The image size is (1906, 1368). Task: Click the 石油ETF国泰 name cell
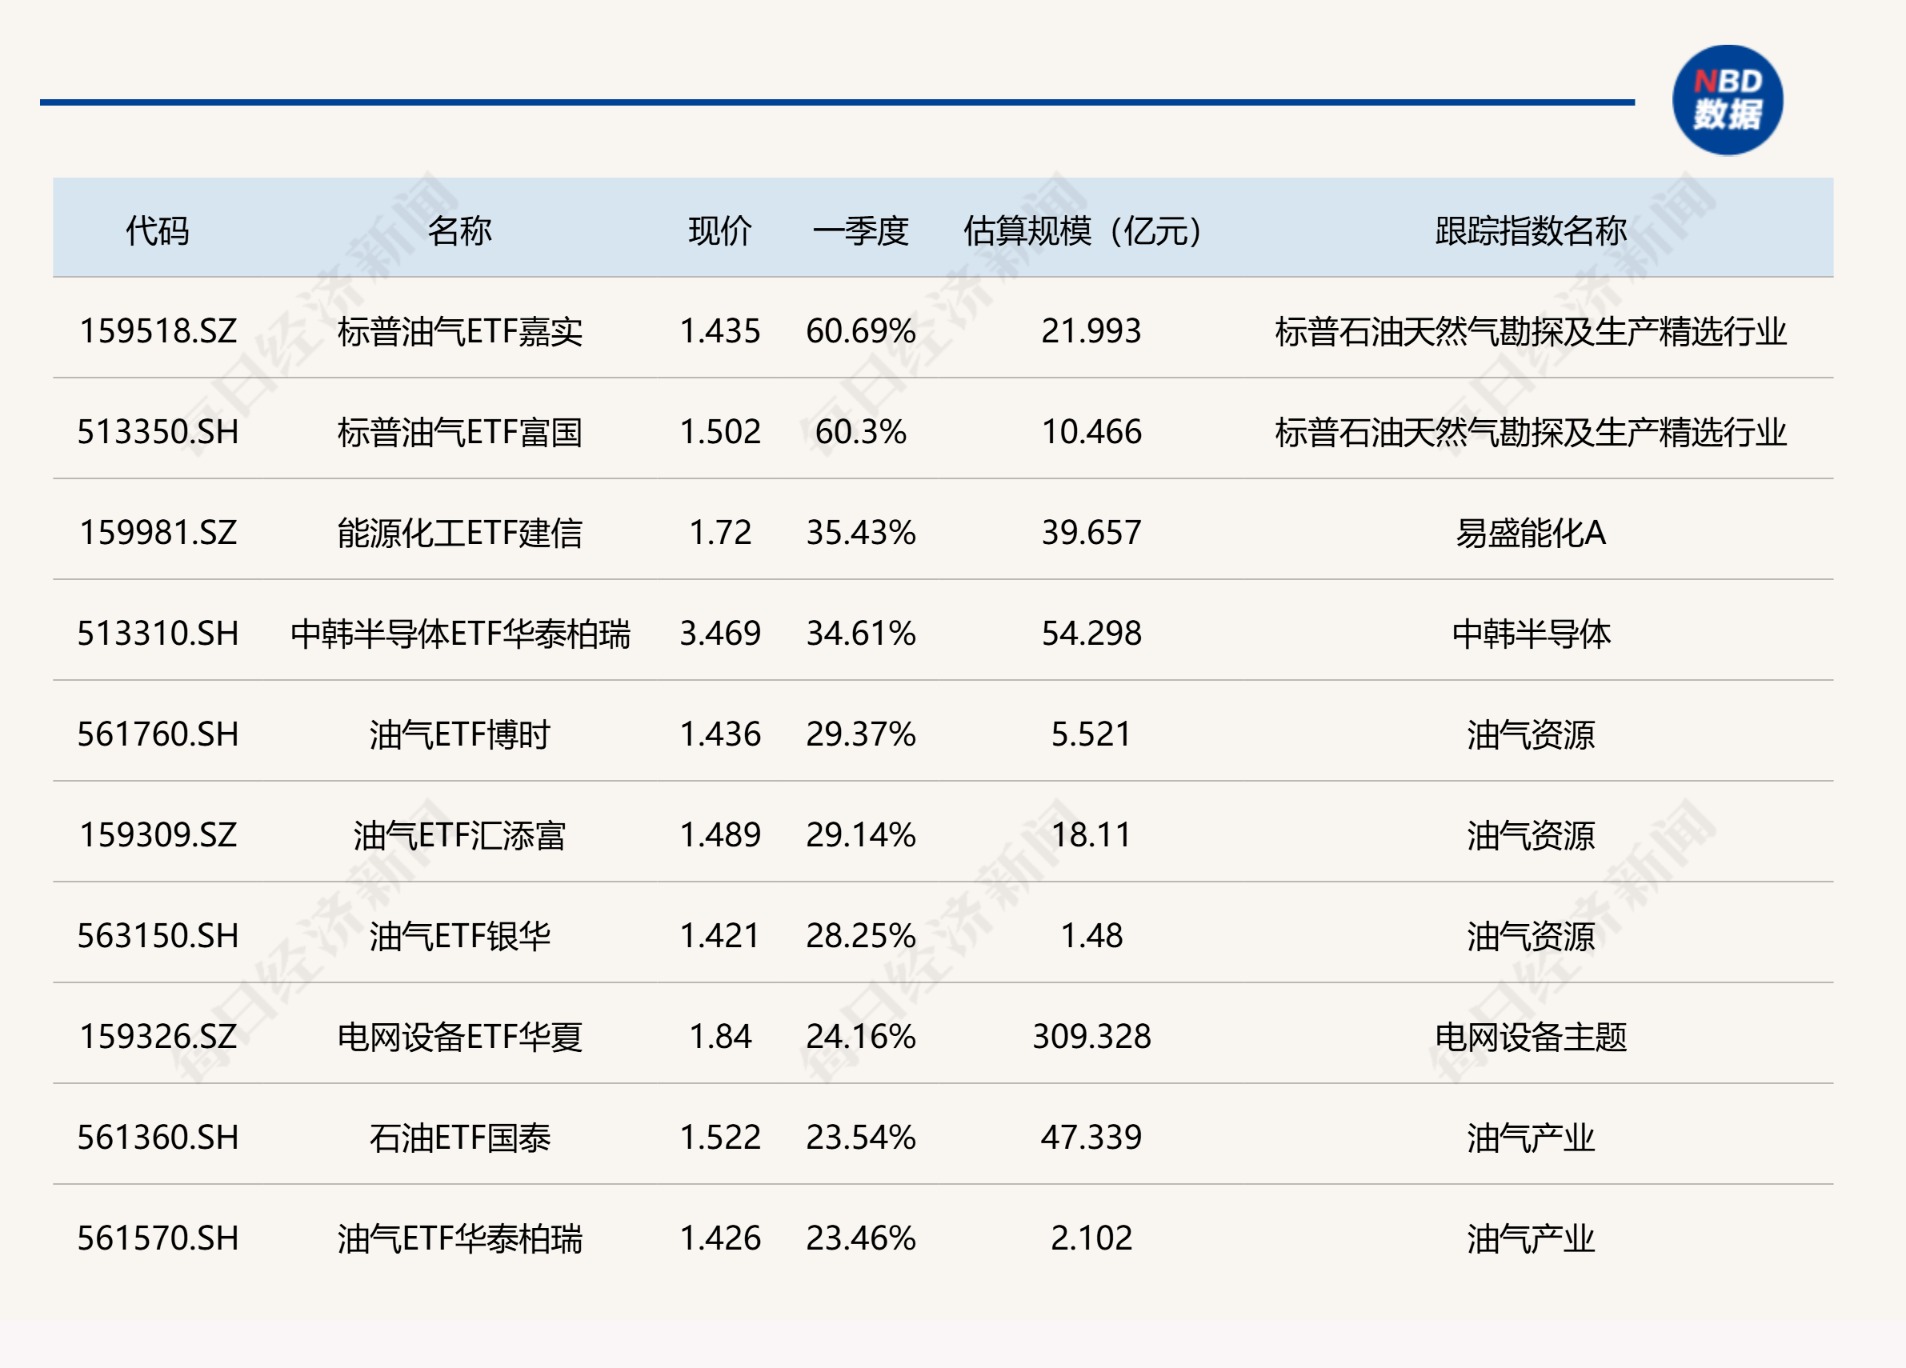(459, 1138)
